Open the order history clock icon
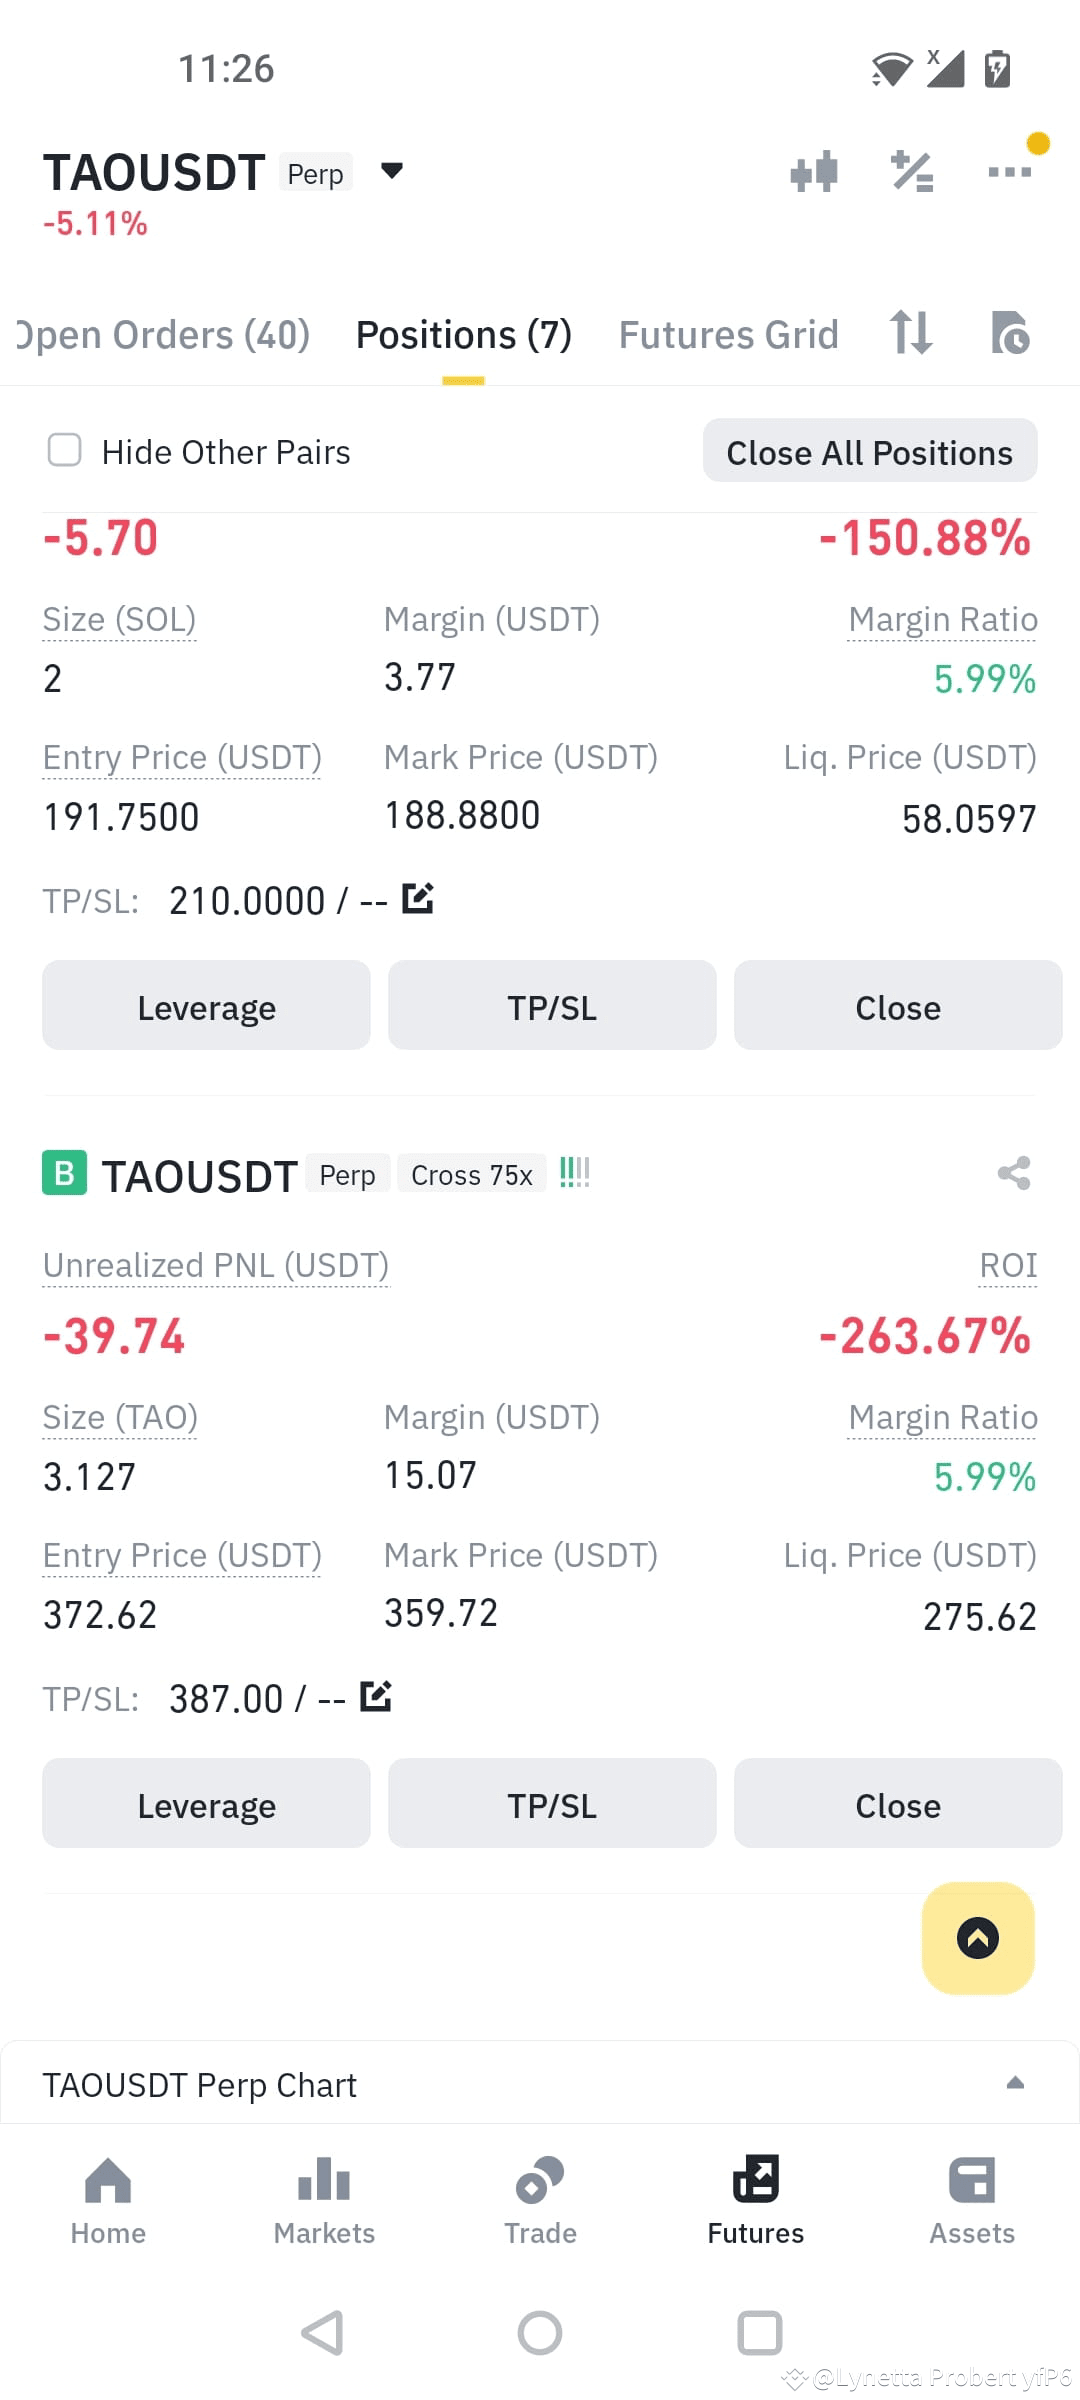 click(1009, 333)
